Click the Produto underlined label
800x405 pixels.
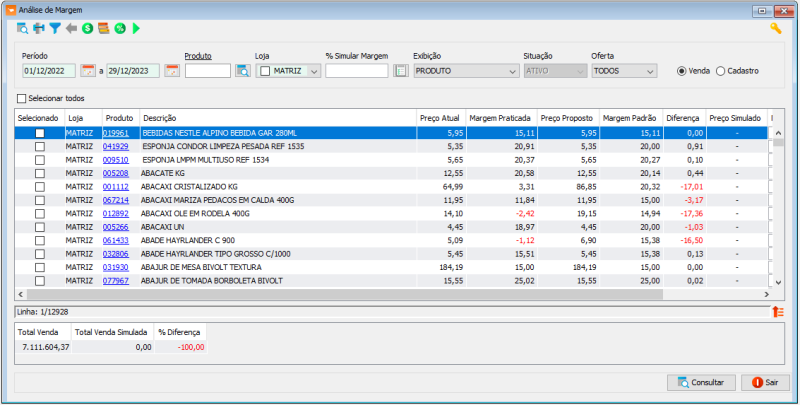(x=198, y=56)
